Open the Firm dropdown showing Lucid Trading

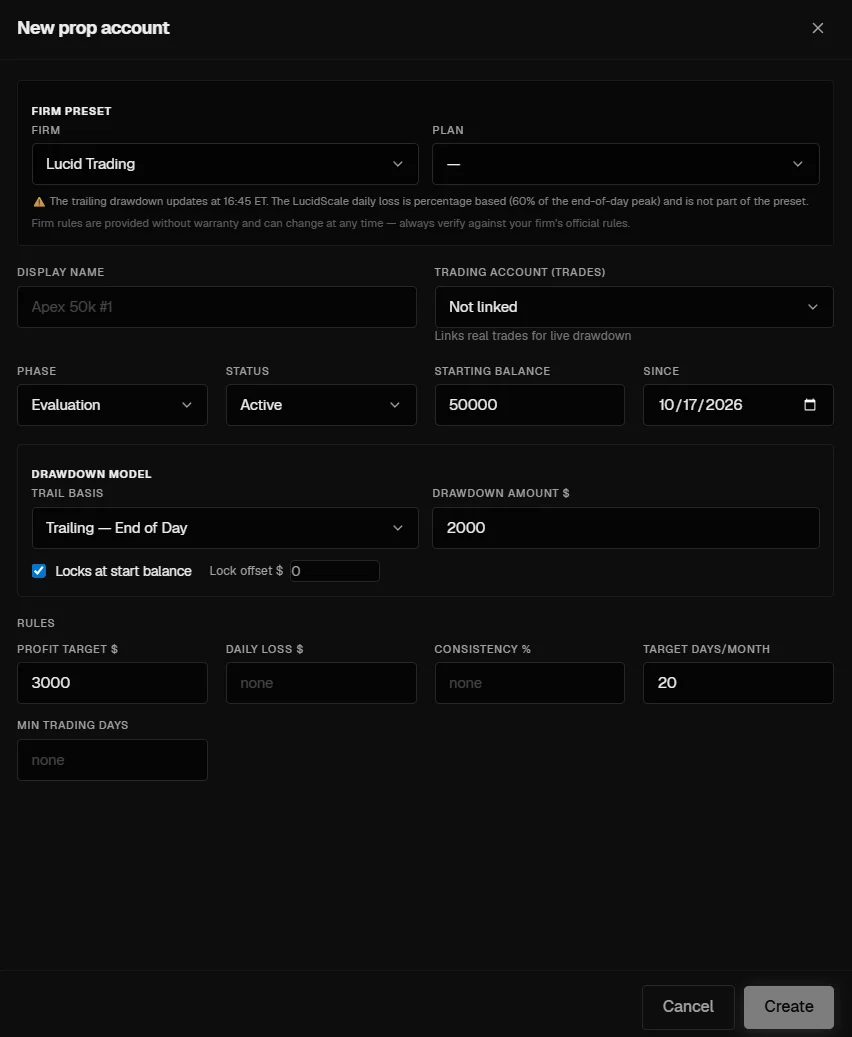(225, 164)
